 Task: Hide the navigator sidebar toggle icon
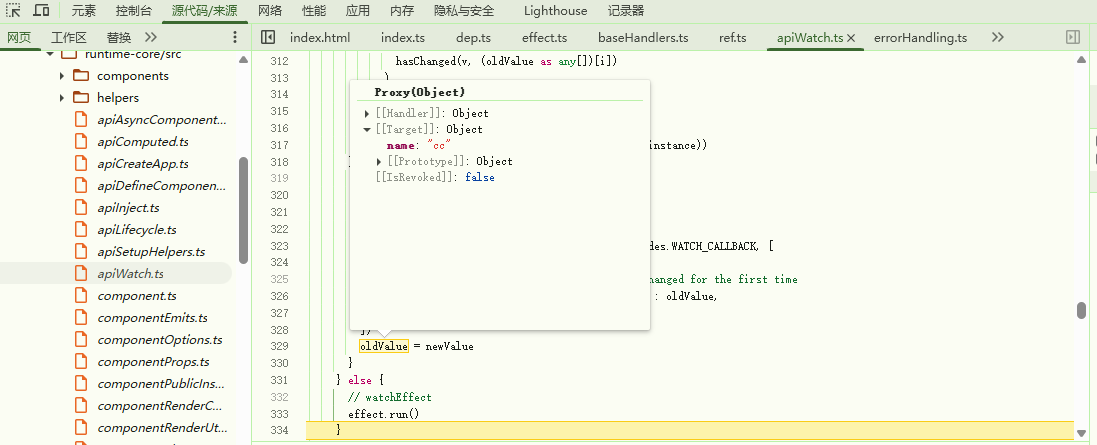click(x=267, y=37)
